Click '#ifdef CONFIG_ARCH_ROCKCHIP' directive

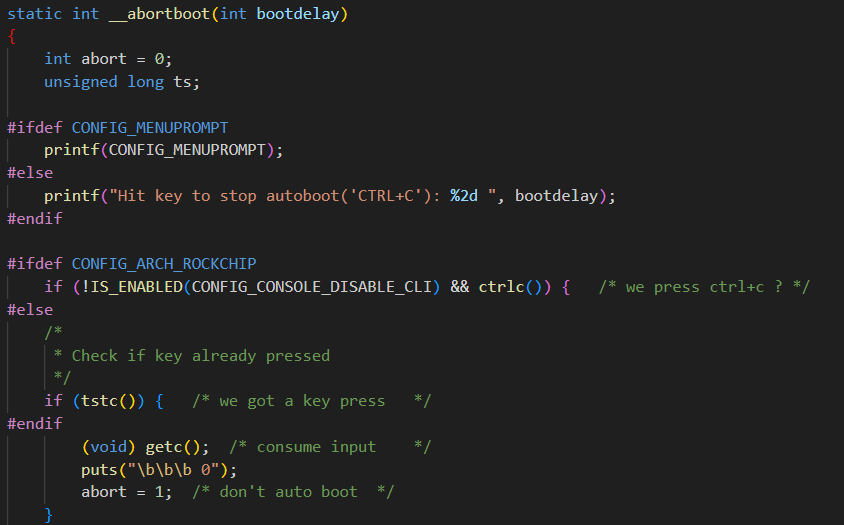coord(131,264)
